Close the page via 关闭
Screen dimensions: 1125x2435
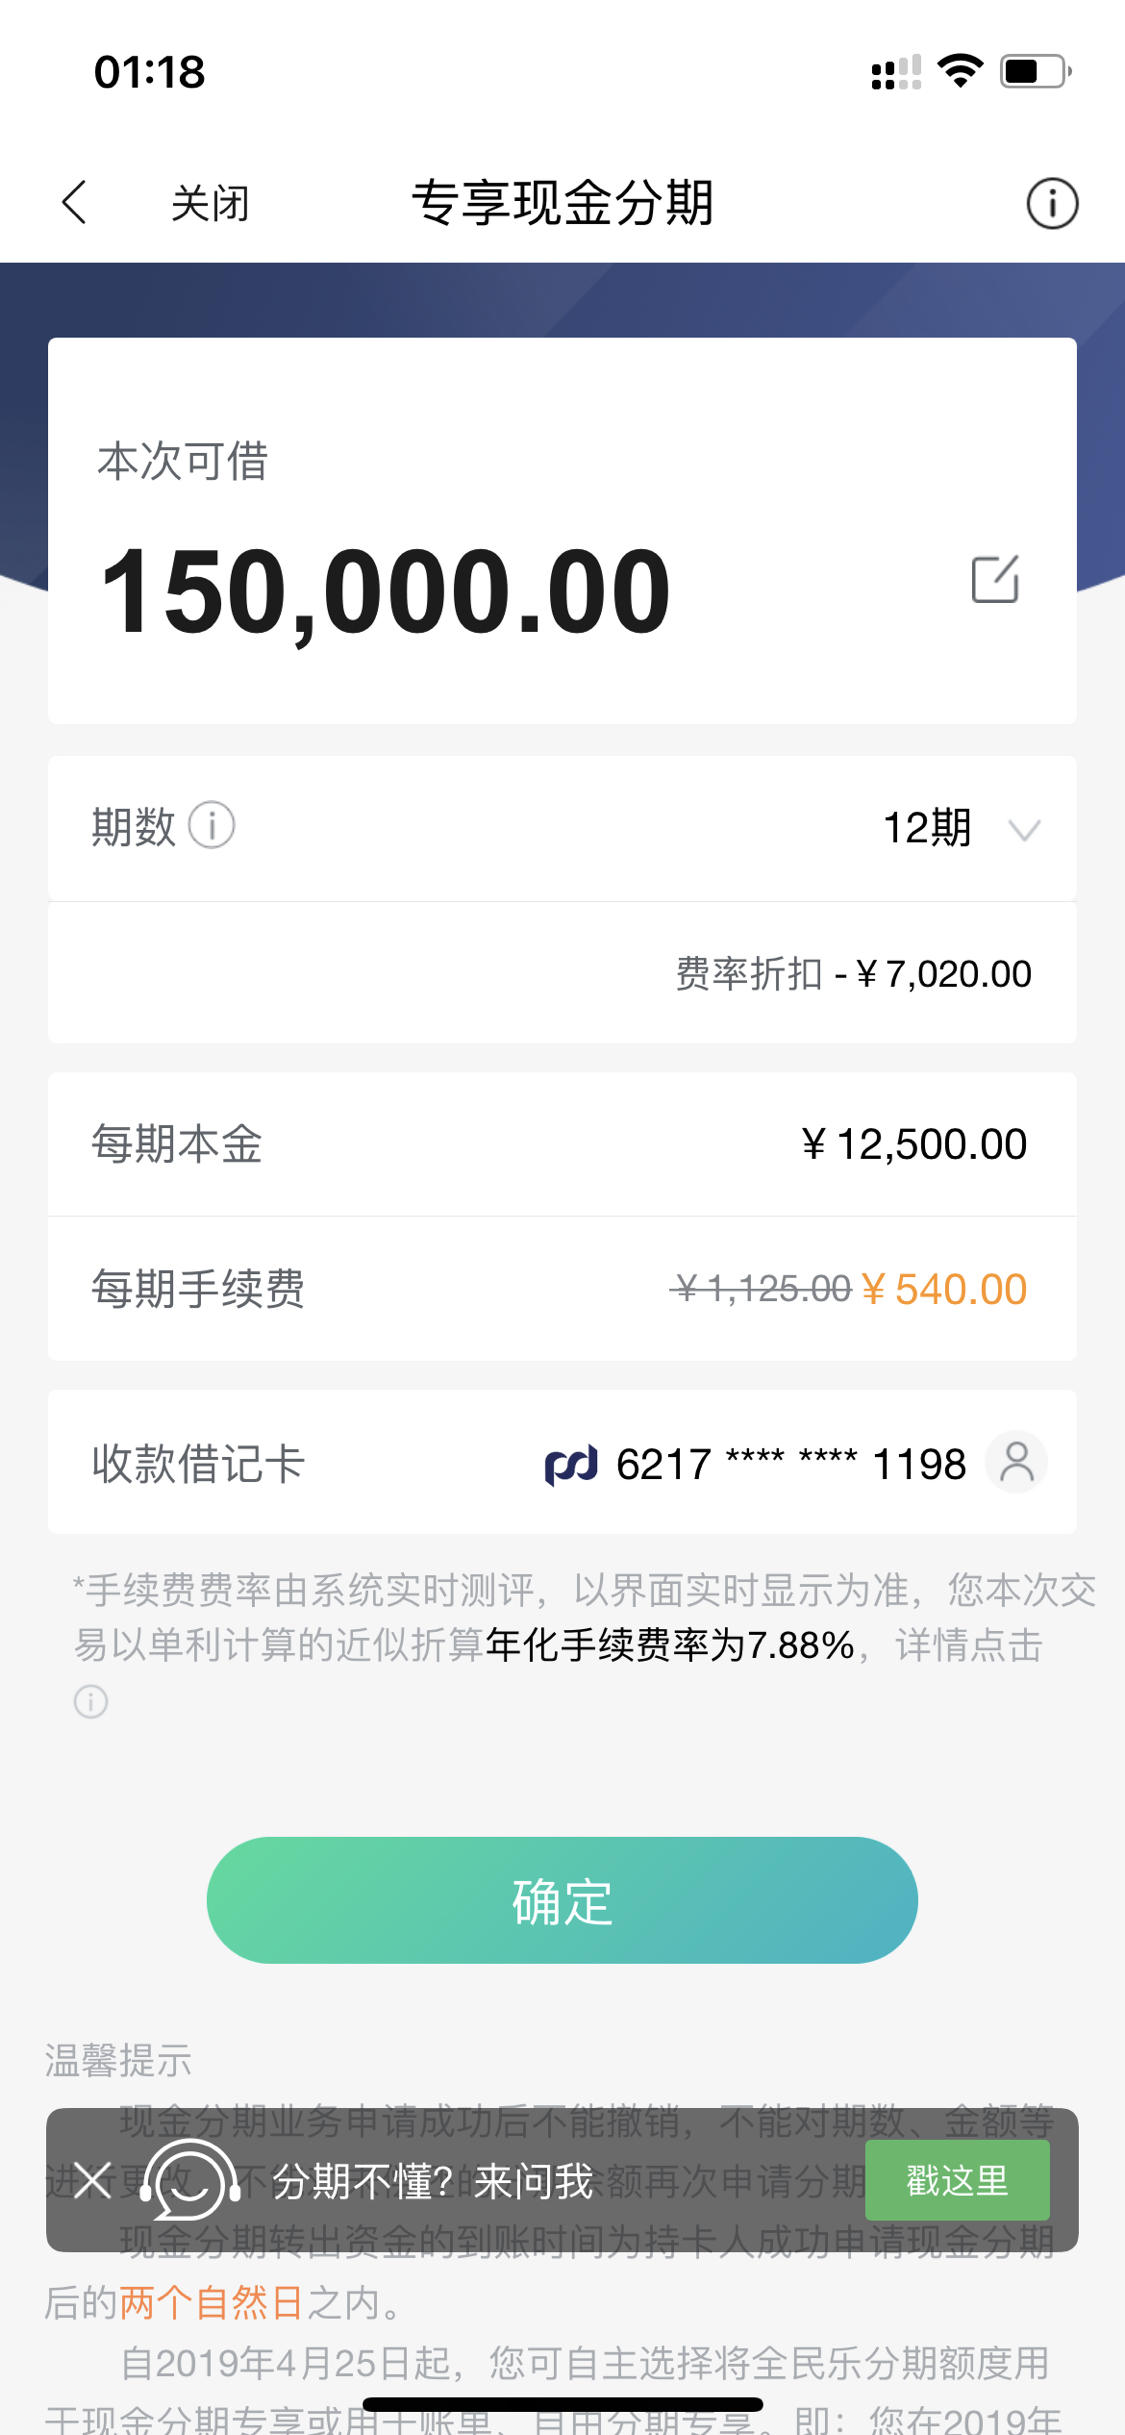[209, 204]
